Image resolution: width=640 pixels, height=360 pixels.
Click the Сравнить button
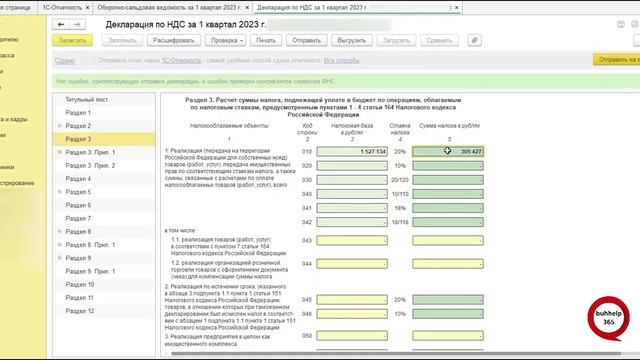[x=439, y=40]
